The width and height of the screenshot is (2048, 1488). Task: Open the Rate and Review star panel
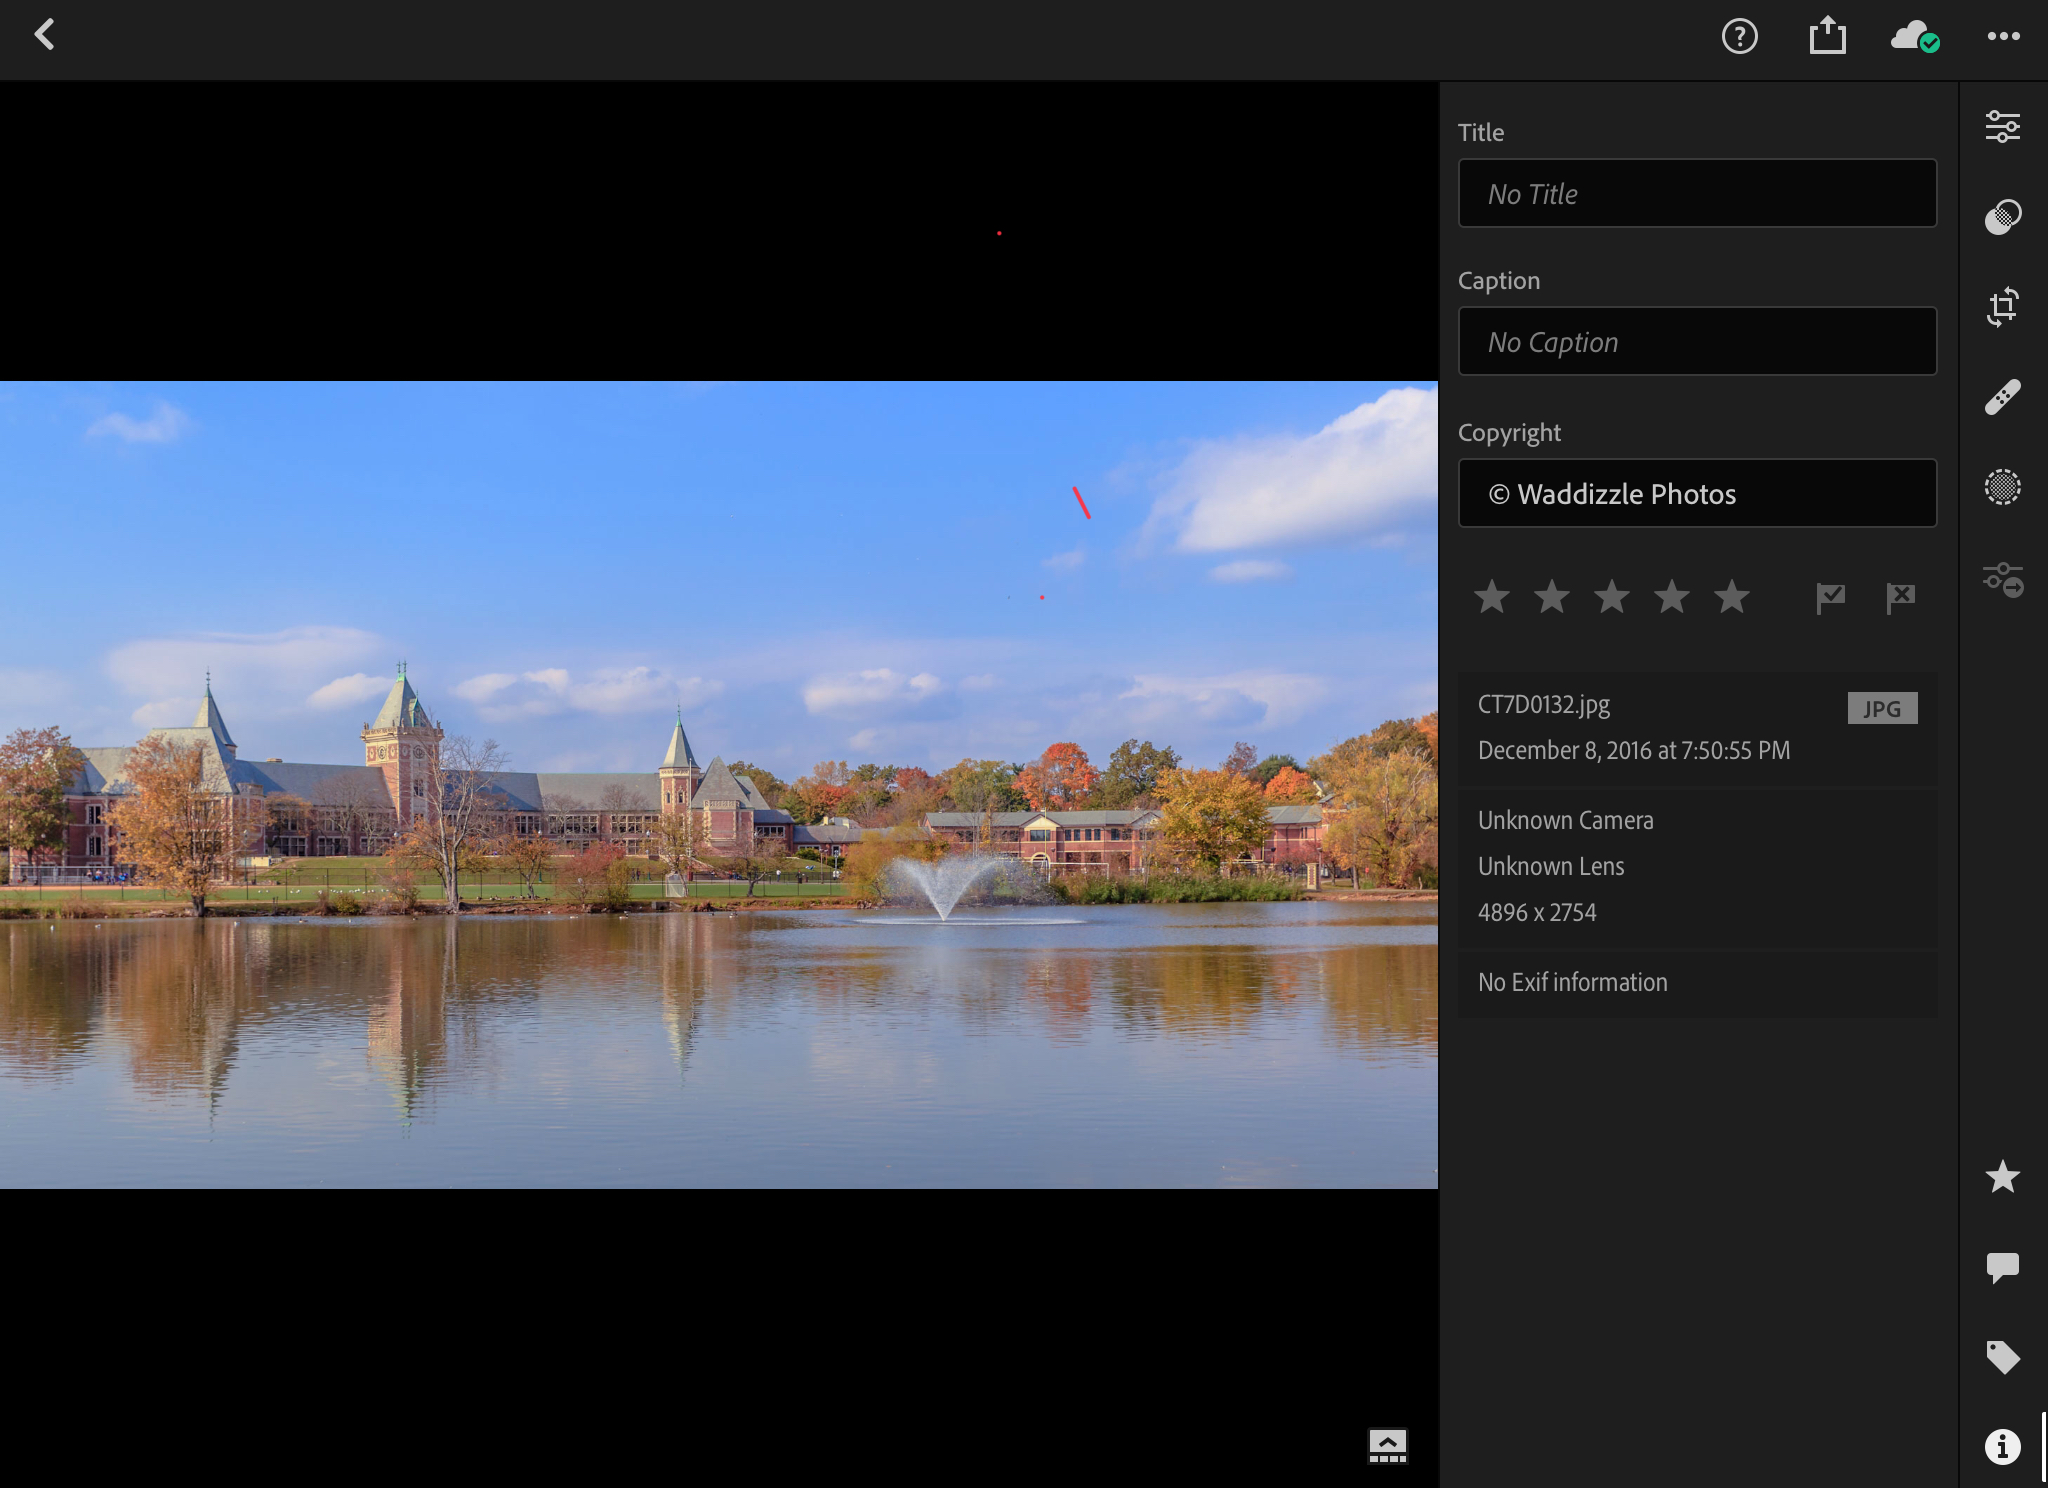pos(2003,1177)
